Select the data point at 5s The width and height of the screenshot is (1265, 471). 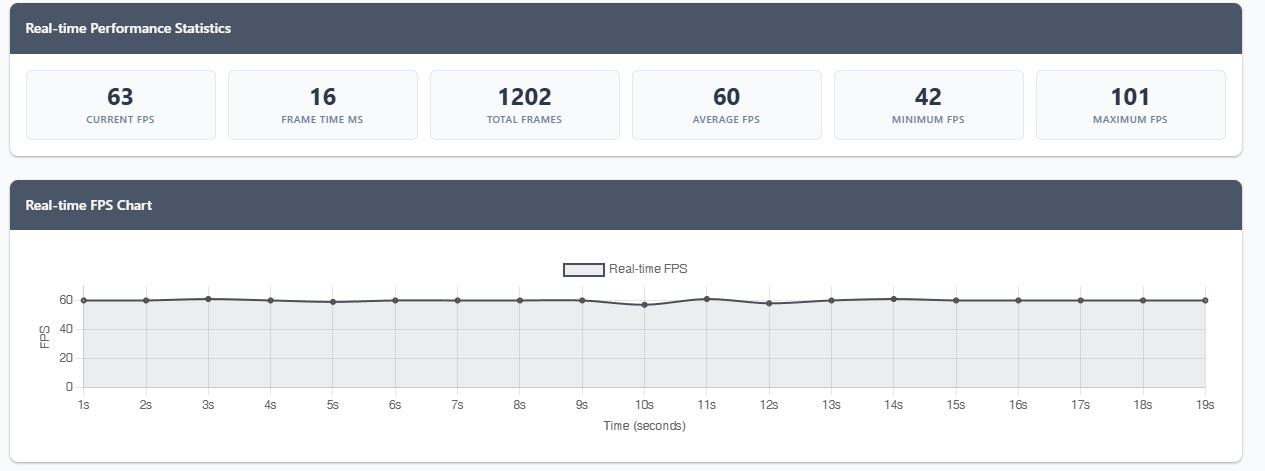[333, 302]
